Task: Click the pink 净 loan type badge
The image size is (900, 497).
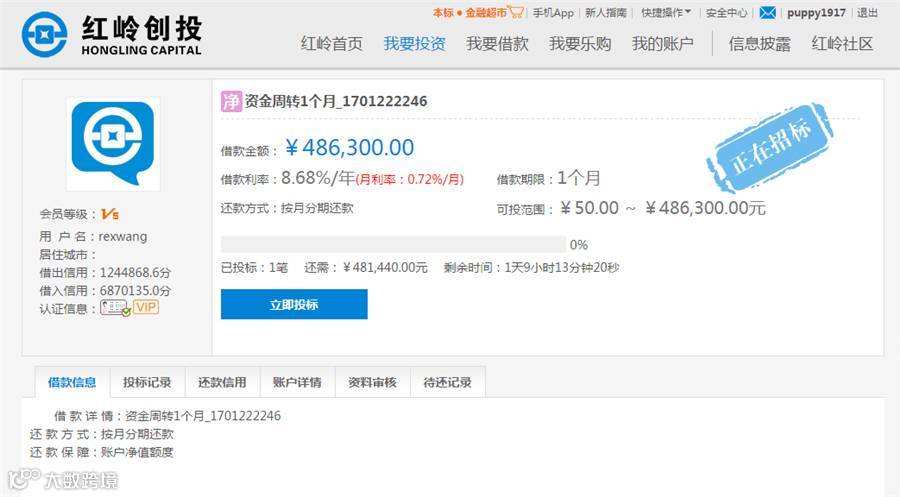Action: 231,102
